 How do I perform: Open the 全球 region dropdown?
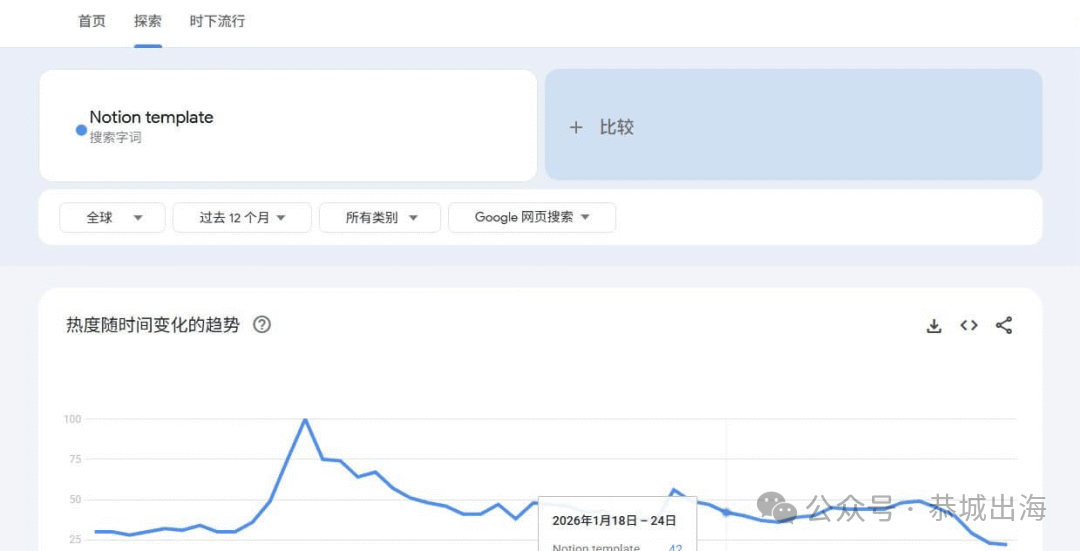[112, 218]
